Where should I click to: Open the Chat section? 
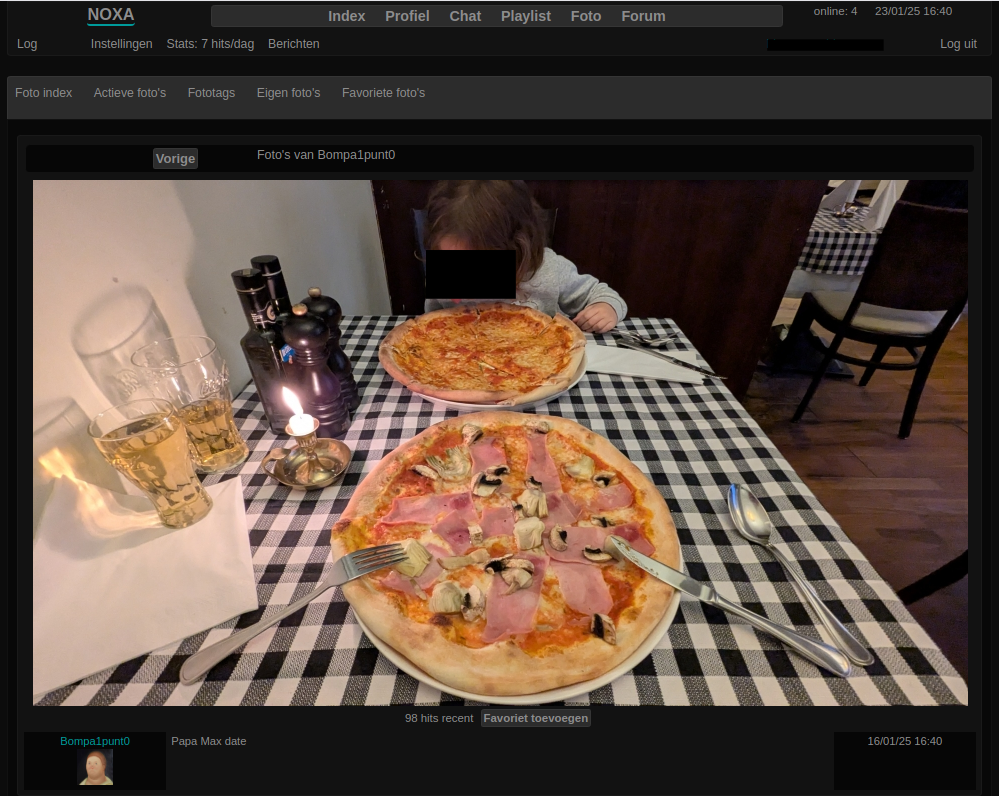(465, 17)
